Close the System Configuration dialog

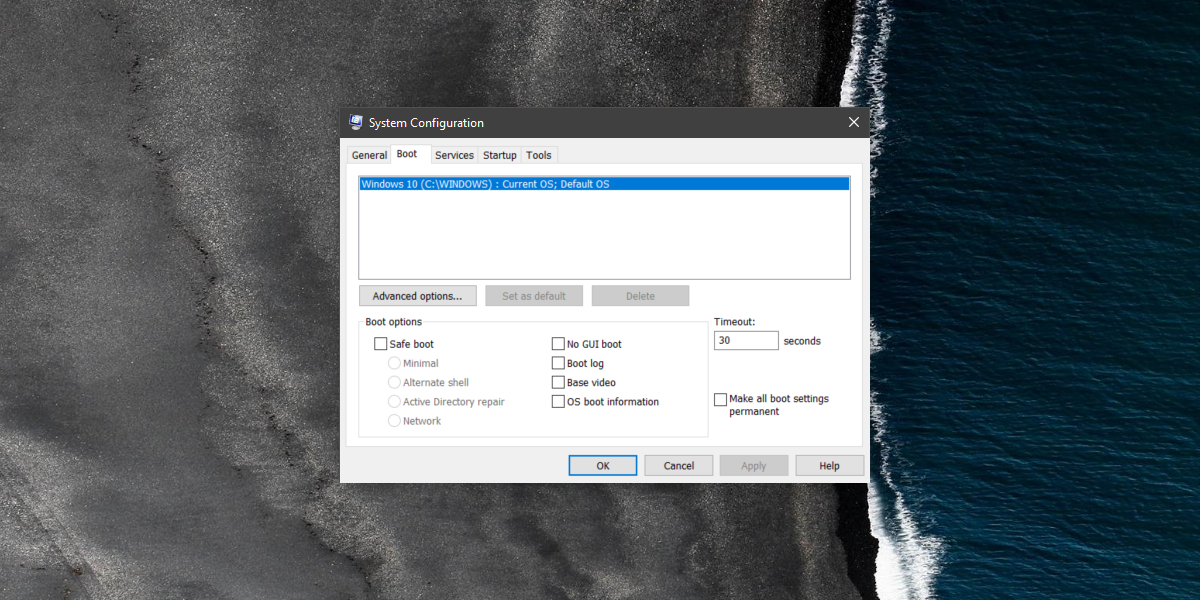click(854, 122)
